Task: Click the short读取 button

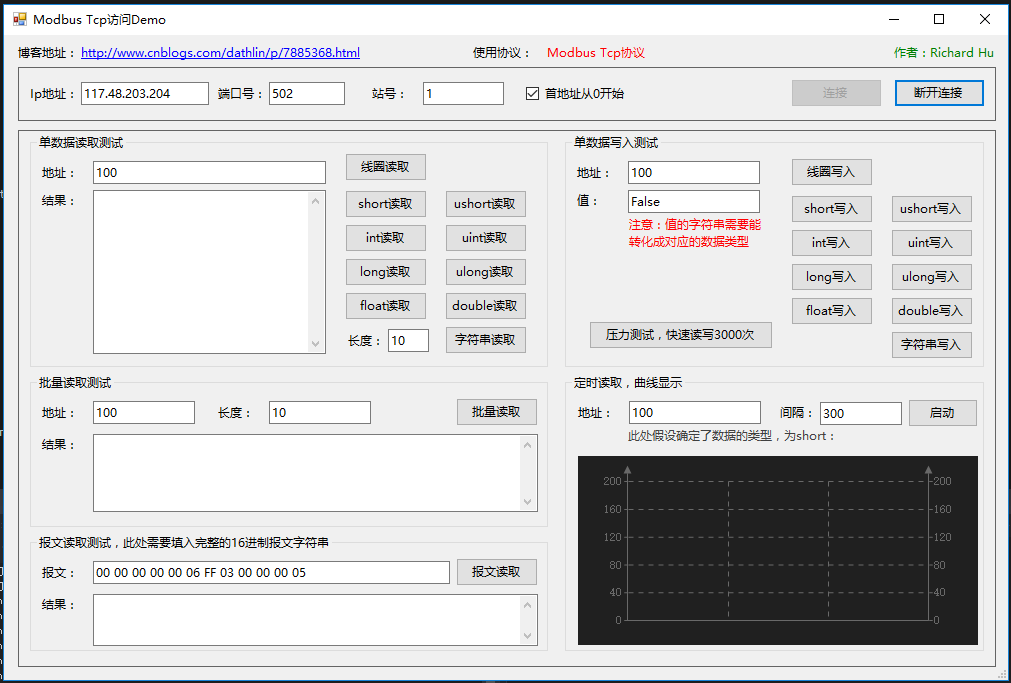Action: (x=386, y=204)
